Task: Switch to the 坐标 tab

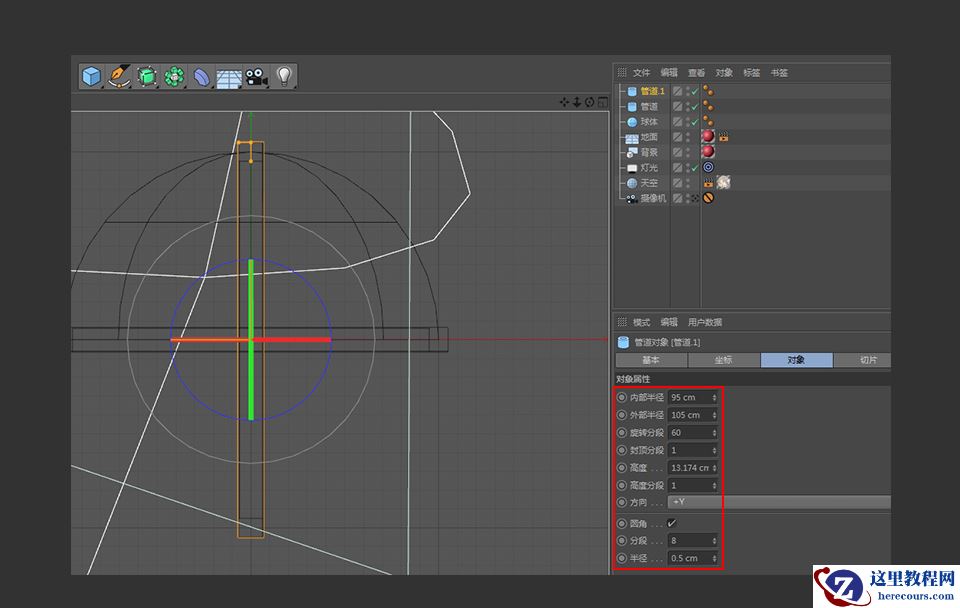Action: point(722,360)
